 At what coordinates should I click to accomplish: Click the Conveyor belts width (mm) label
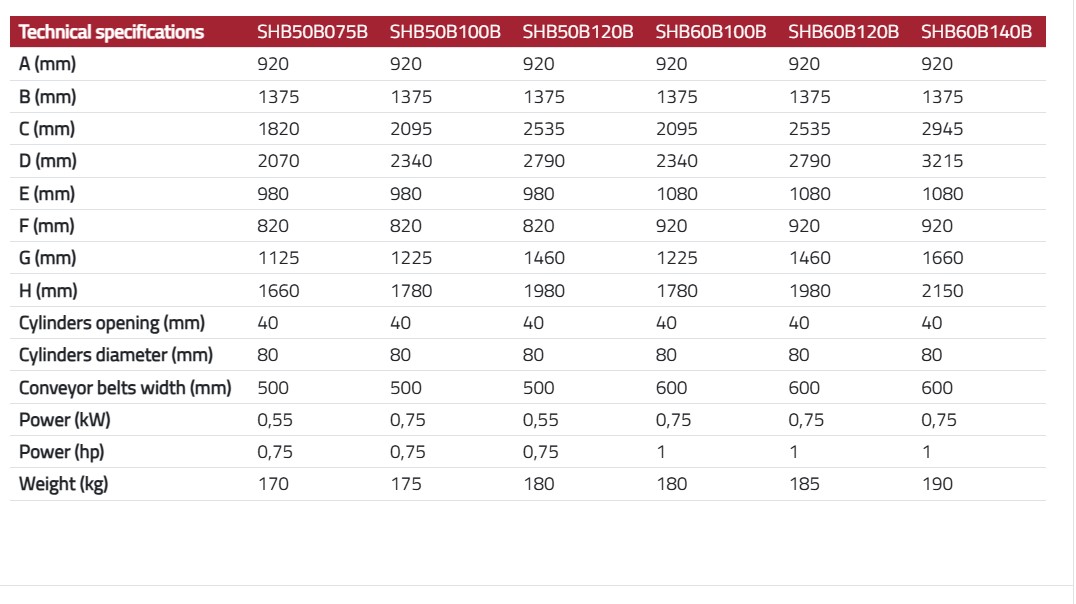pos(125,388)
